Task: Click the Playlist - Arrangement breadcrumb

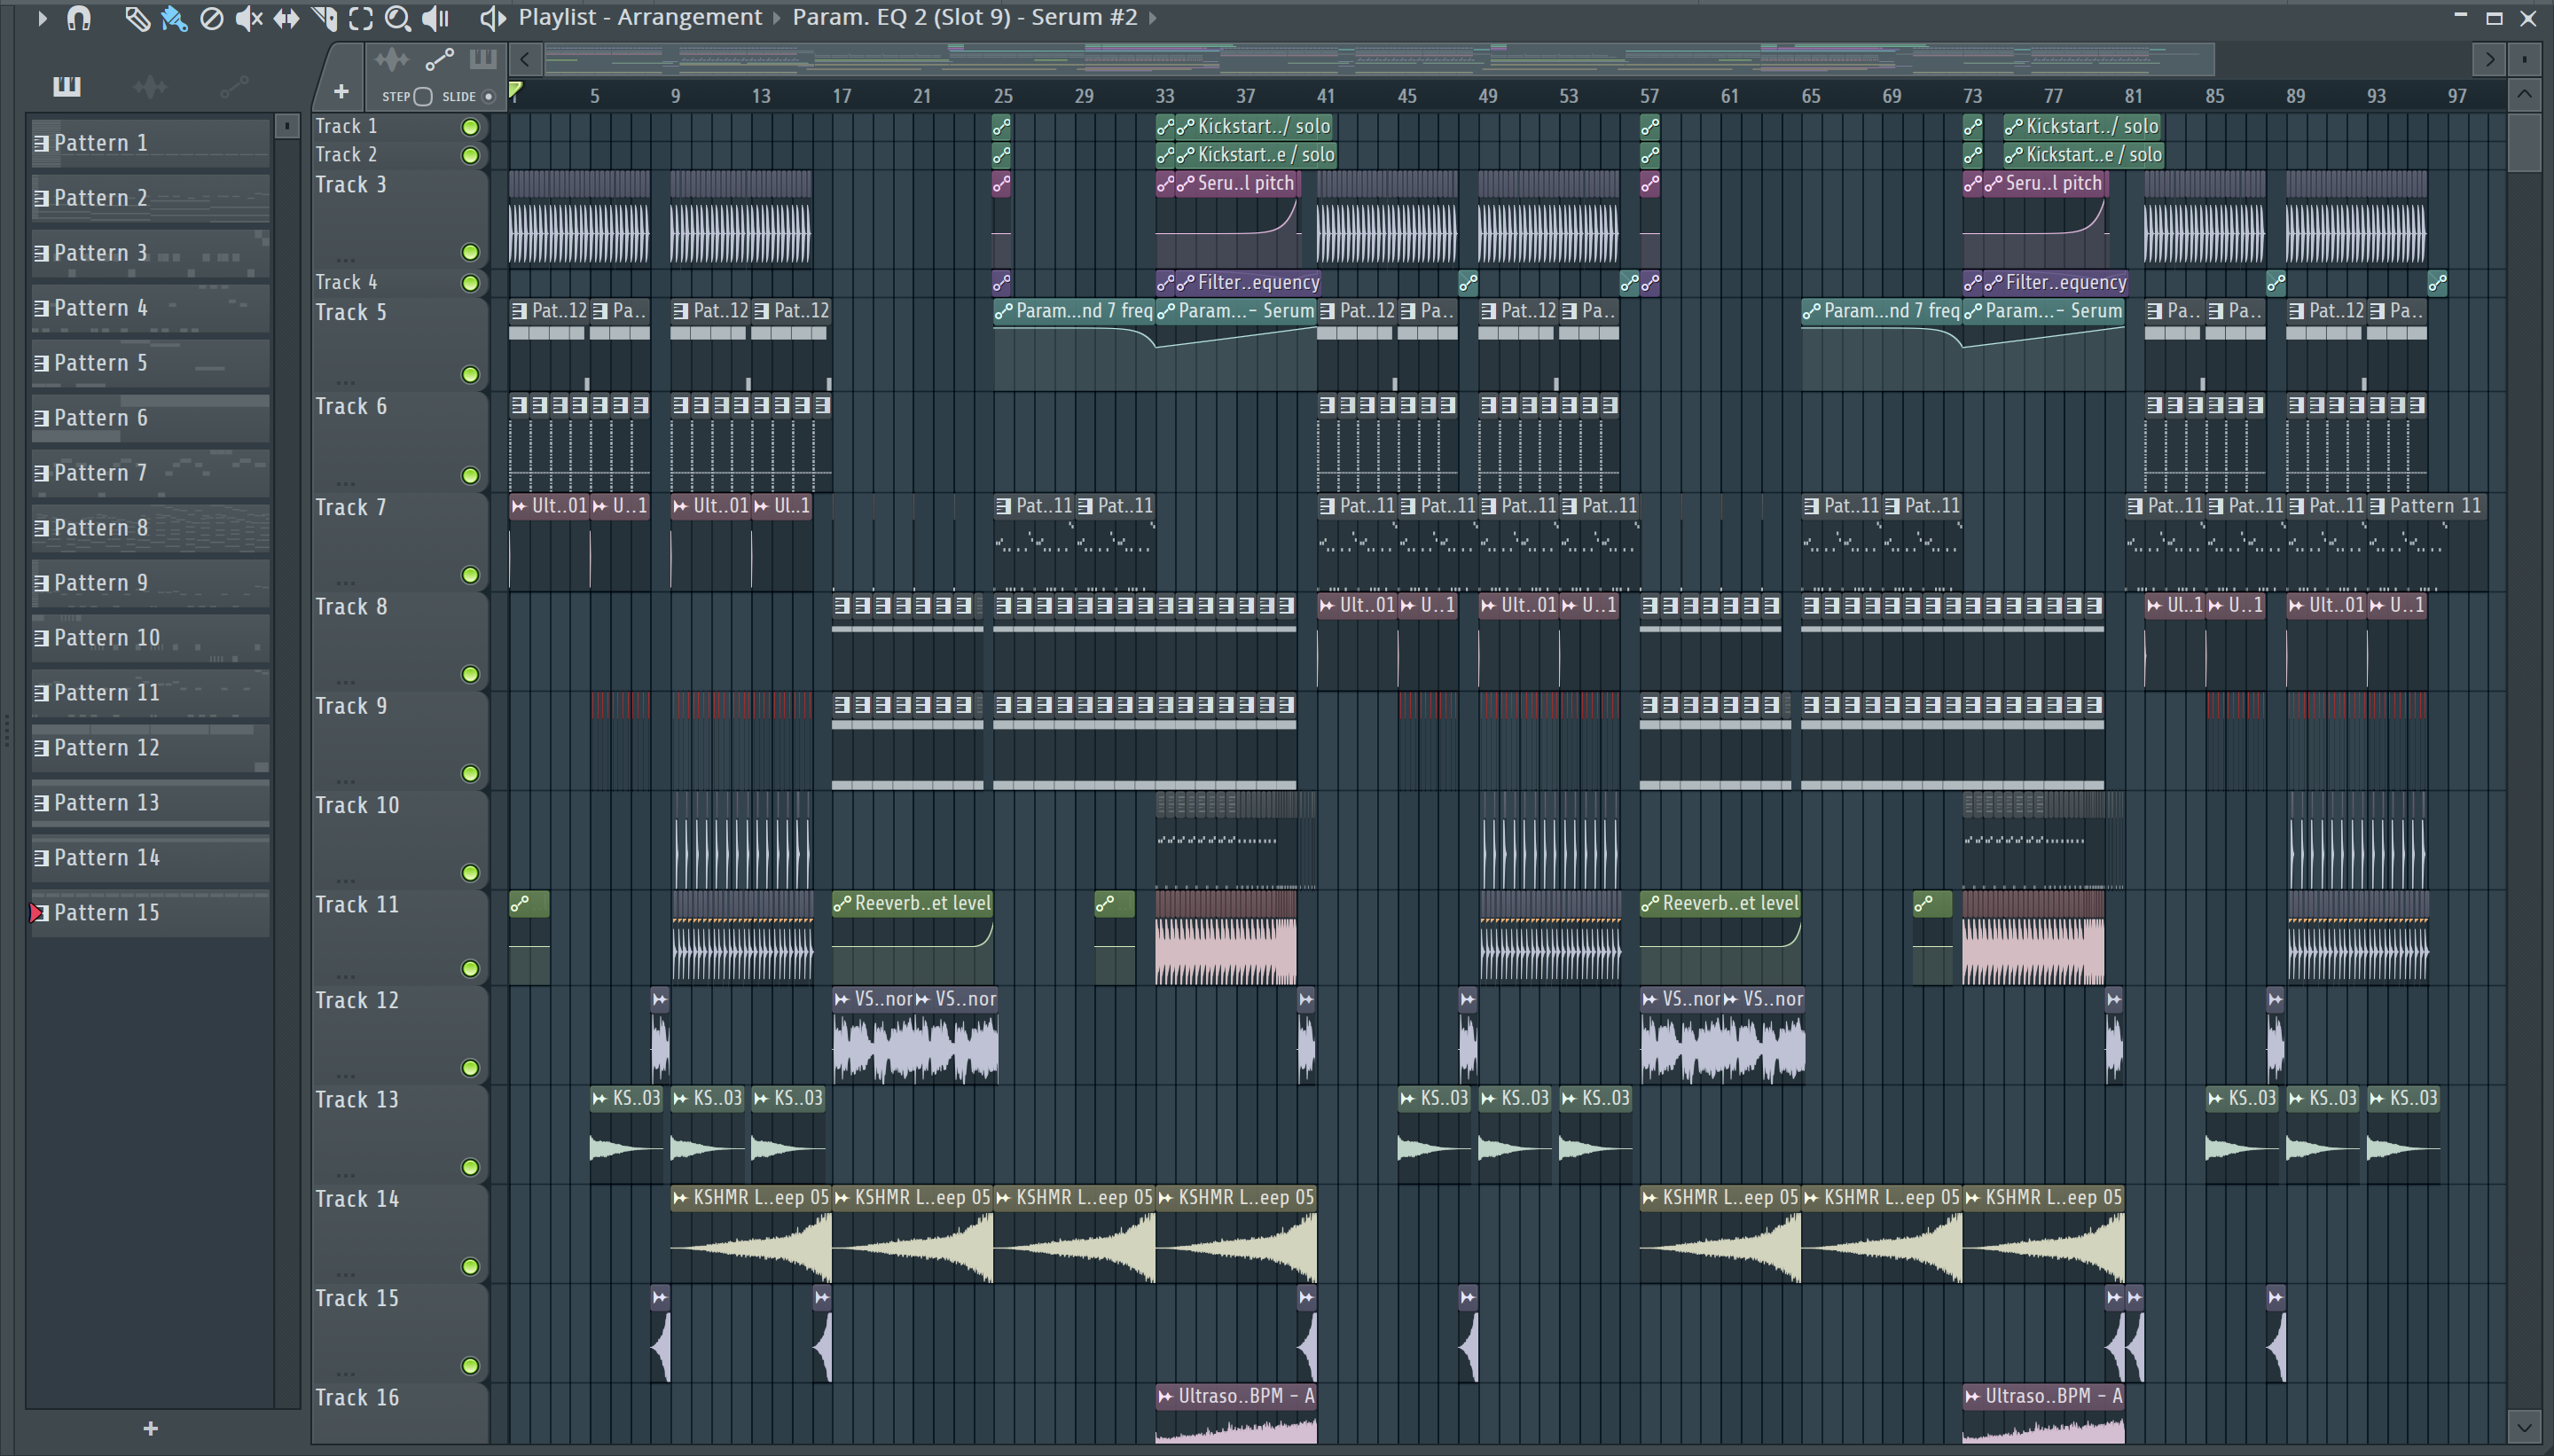Action: click(640, 17)
